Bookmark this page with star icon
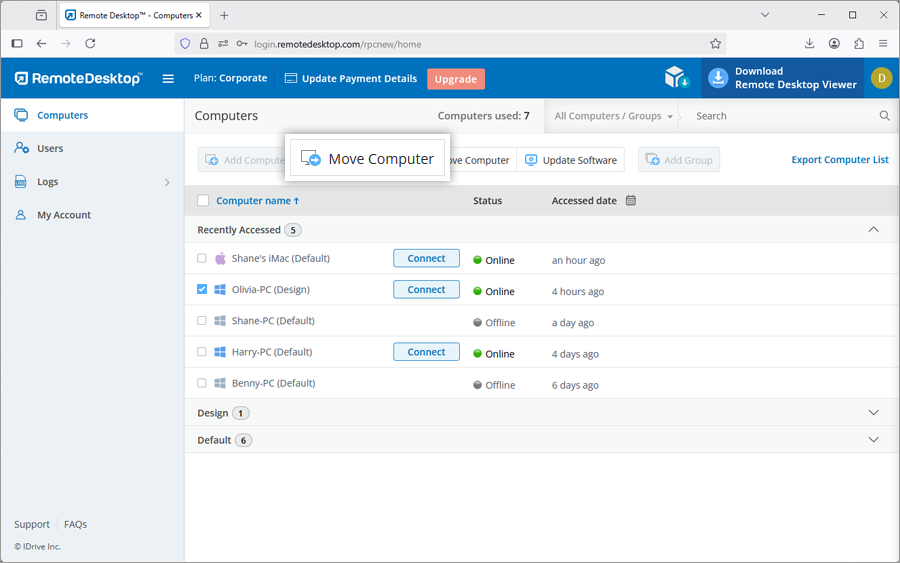The height and width of the screenshot is (563, 900). (x=715, y=44)
